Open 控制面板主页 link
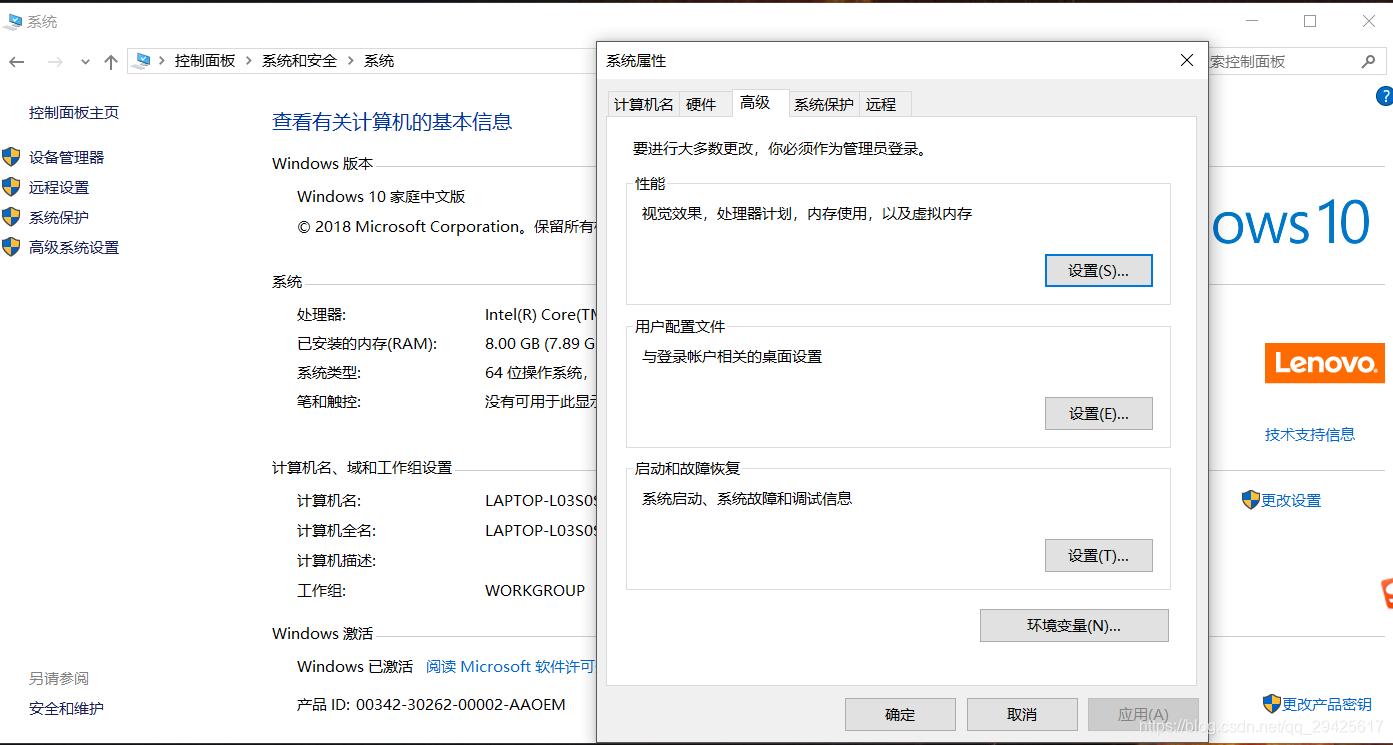This screenshot has width=1393, height=745. pyautogui.click(x=74, y=112)
